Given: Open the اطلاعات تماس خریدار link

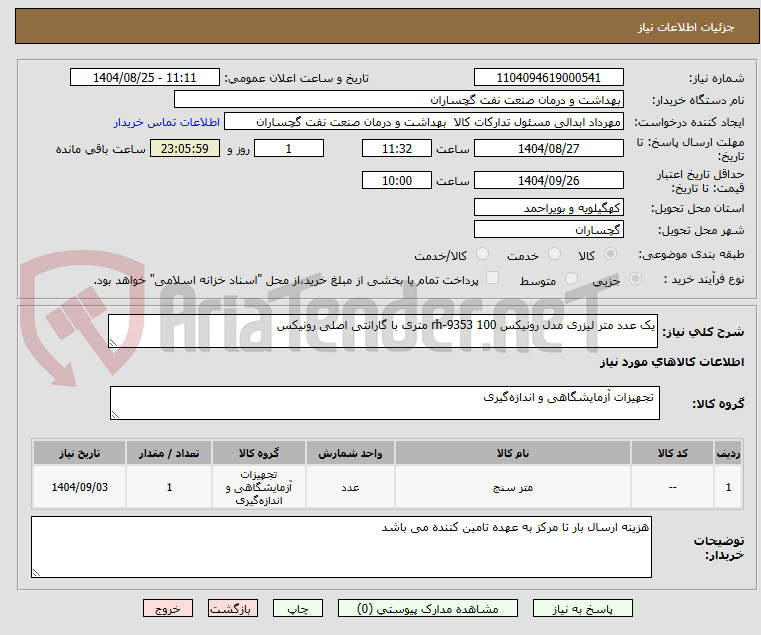Looking at the screenshot, I should click(167, 122).
